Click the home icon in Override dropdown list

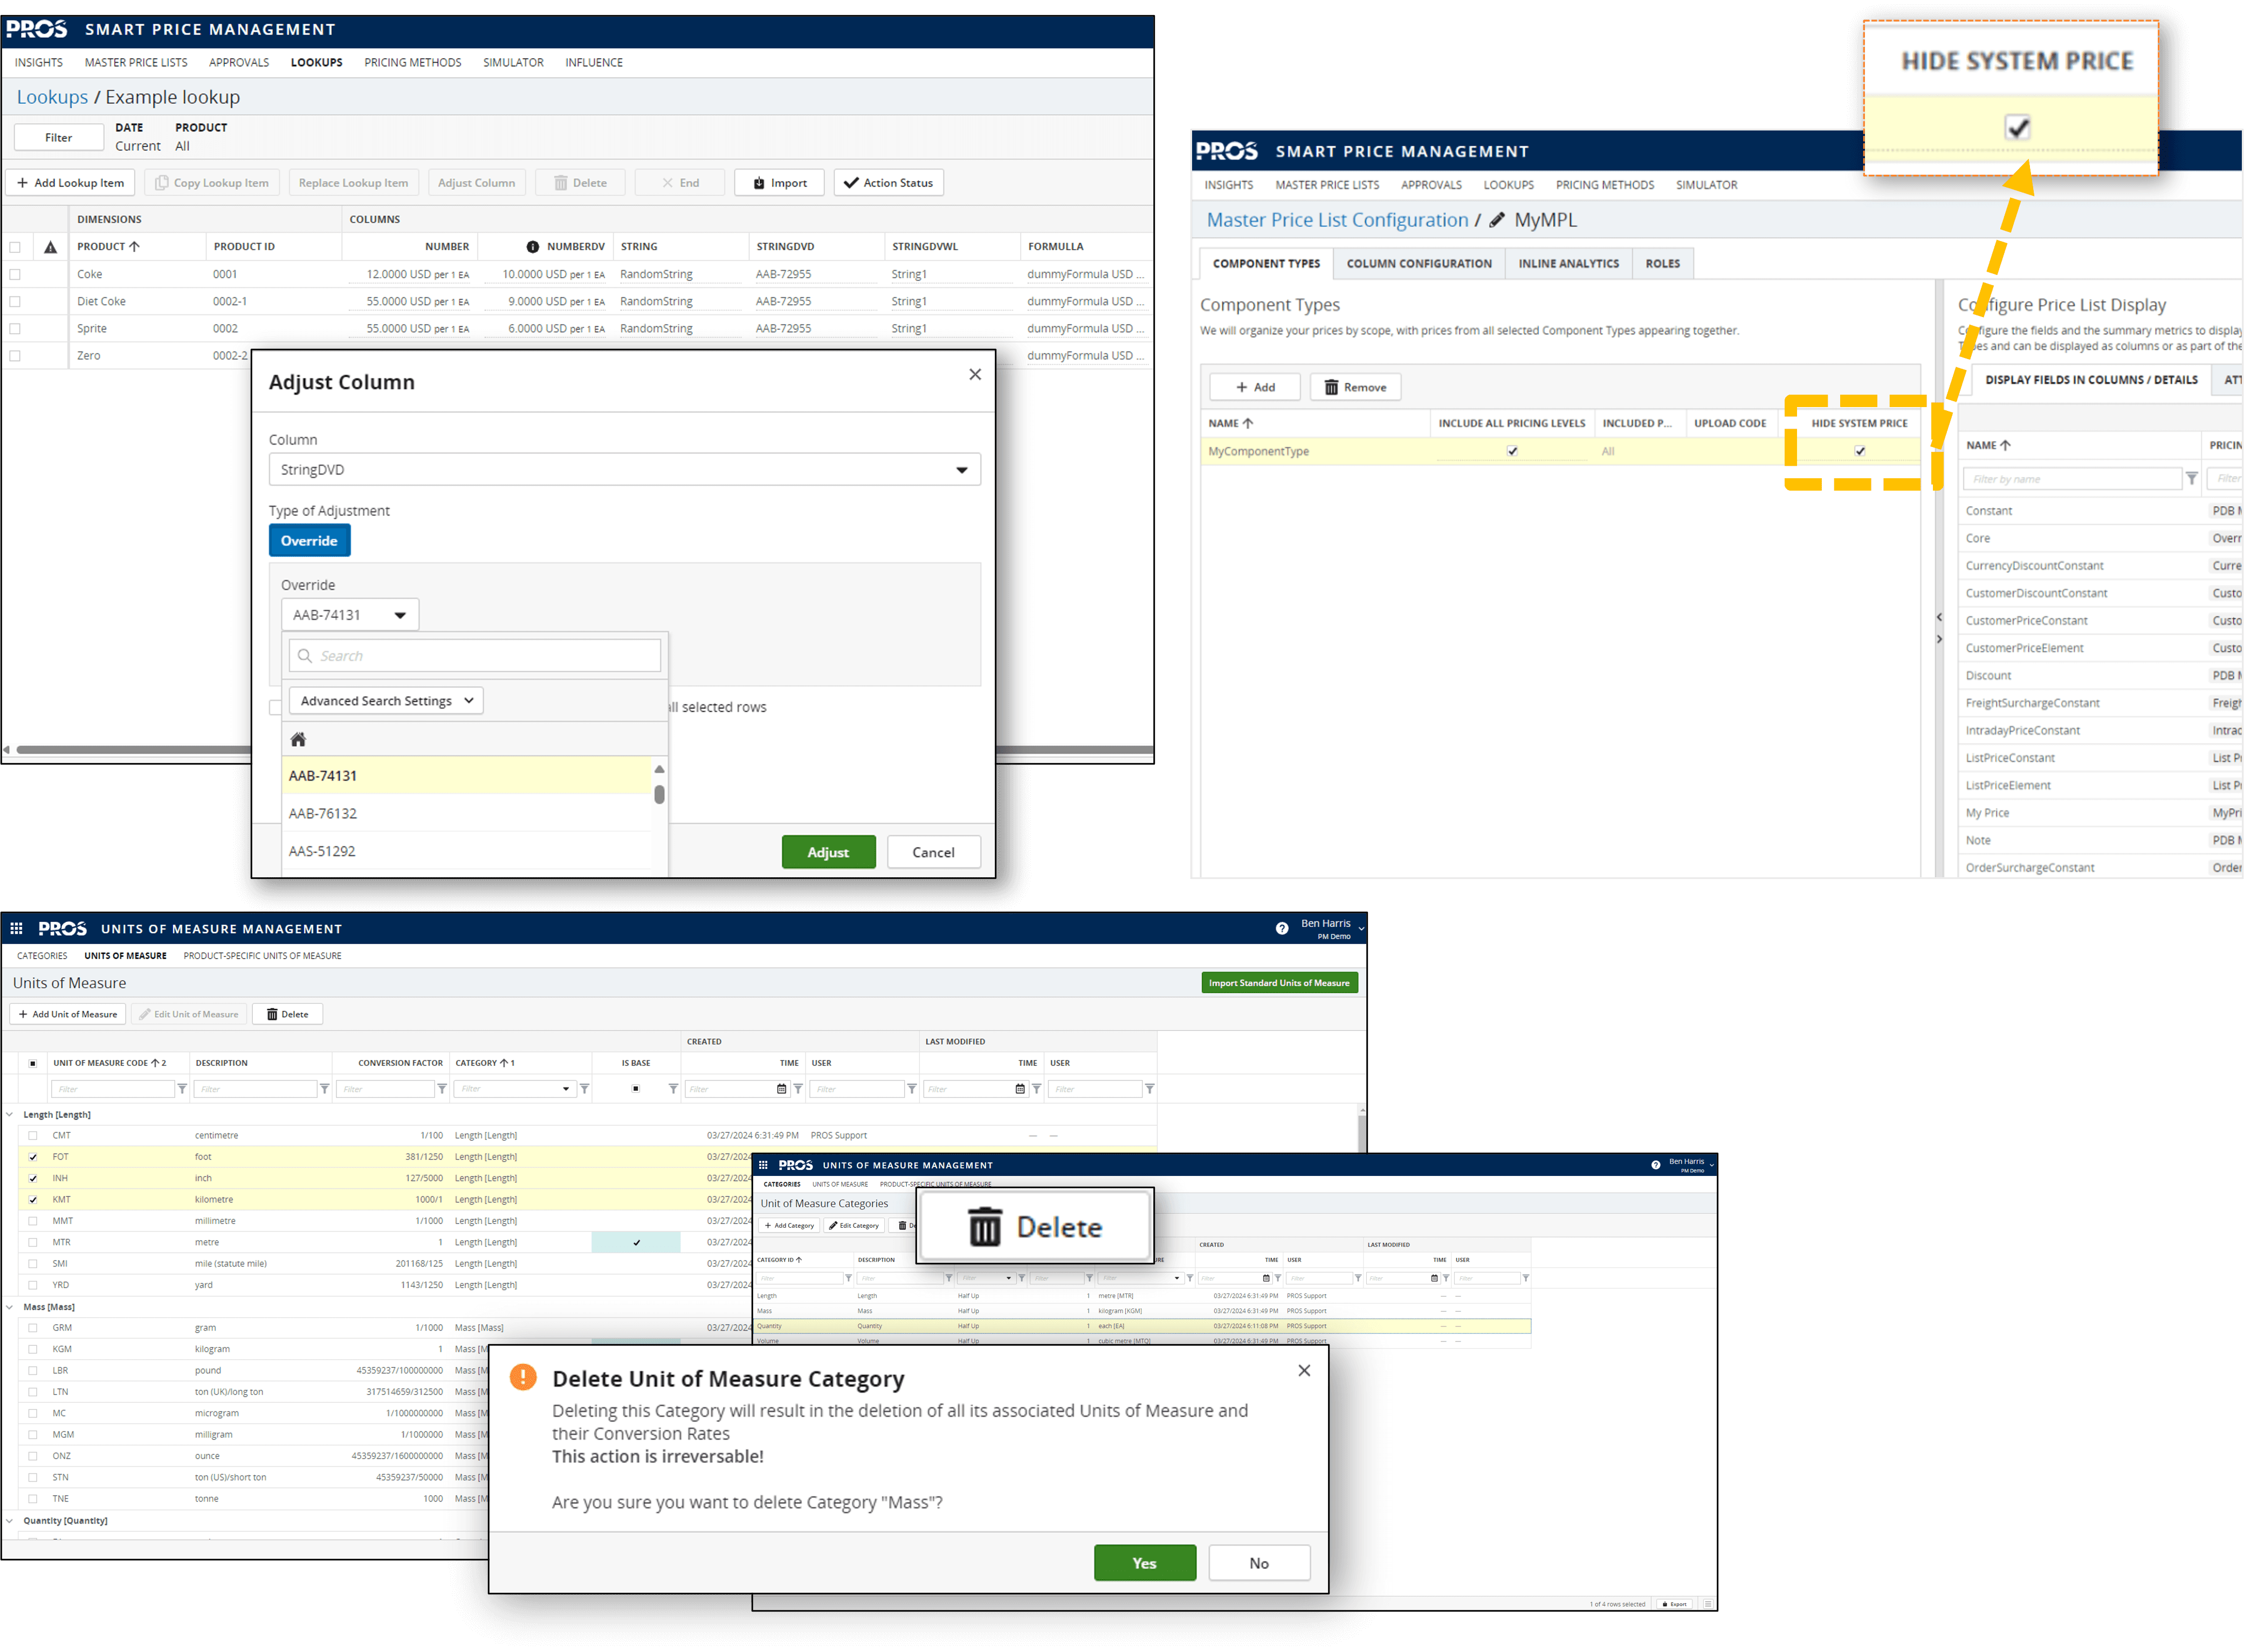298,740
